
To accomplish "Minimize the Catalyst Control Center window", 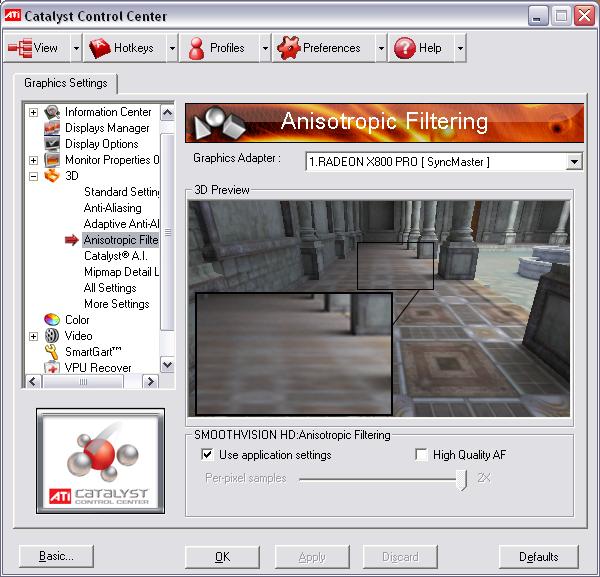I will pyautogui.click(x=538, y=16).
